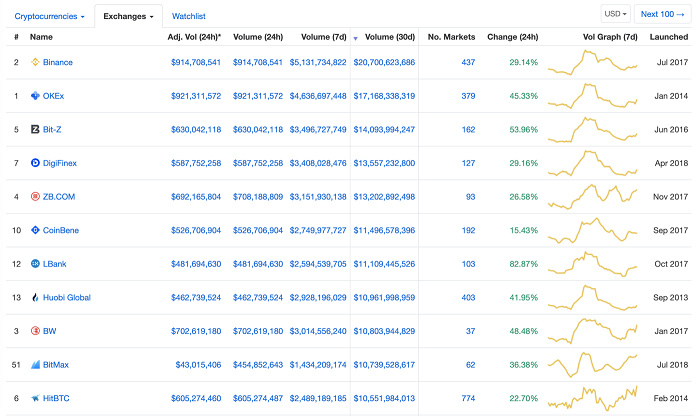Click the Binance 7-day volume graph
The width and height of the screenshot is (700, 416).
[593, 62]
